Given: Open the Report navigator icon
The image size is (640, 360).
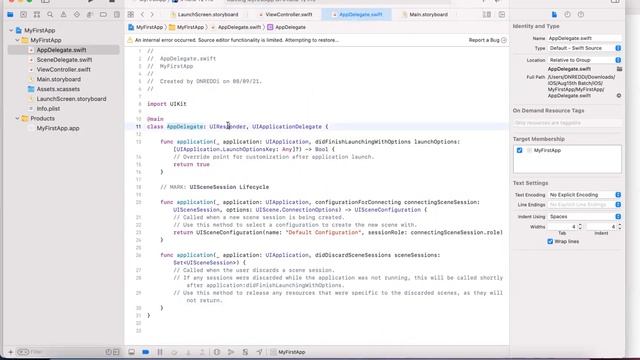Looking at the screenshot, I should coord(117,14).
